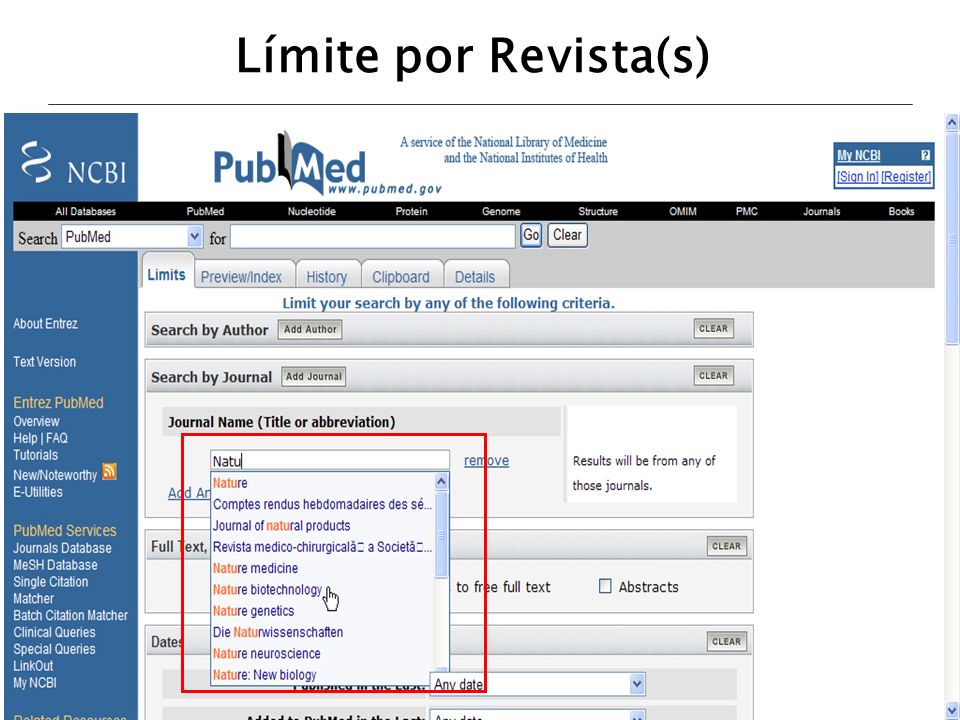Clear the Full Text section
The image size is (960, 720).
tap(727, 546)
